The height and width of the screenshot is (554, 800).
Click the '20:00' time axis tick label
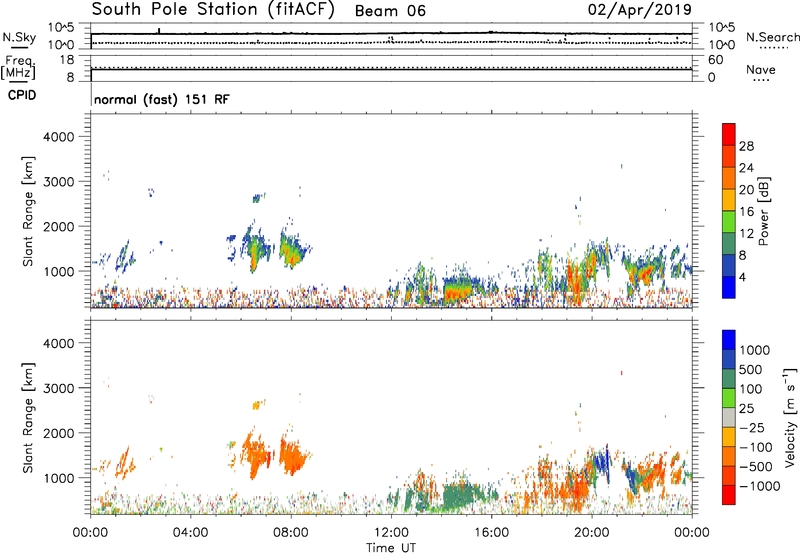click(x=591, y=533)
